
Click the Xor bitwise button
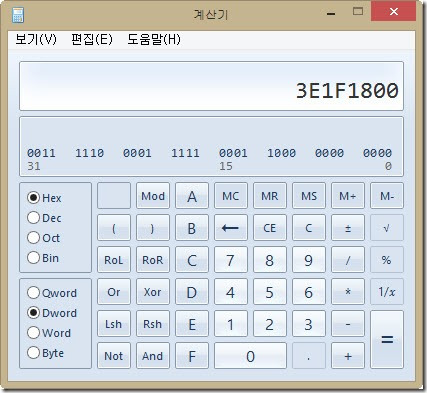coord(153,292)
